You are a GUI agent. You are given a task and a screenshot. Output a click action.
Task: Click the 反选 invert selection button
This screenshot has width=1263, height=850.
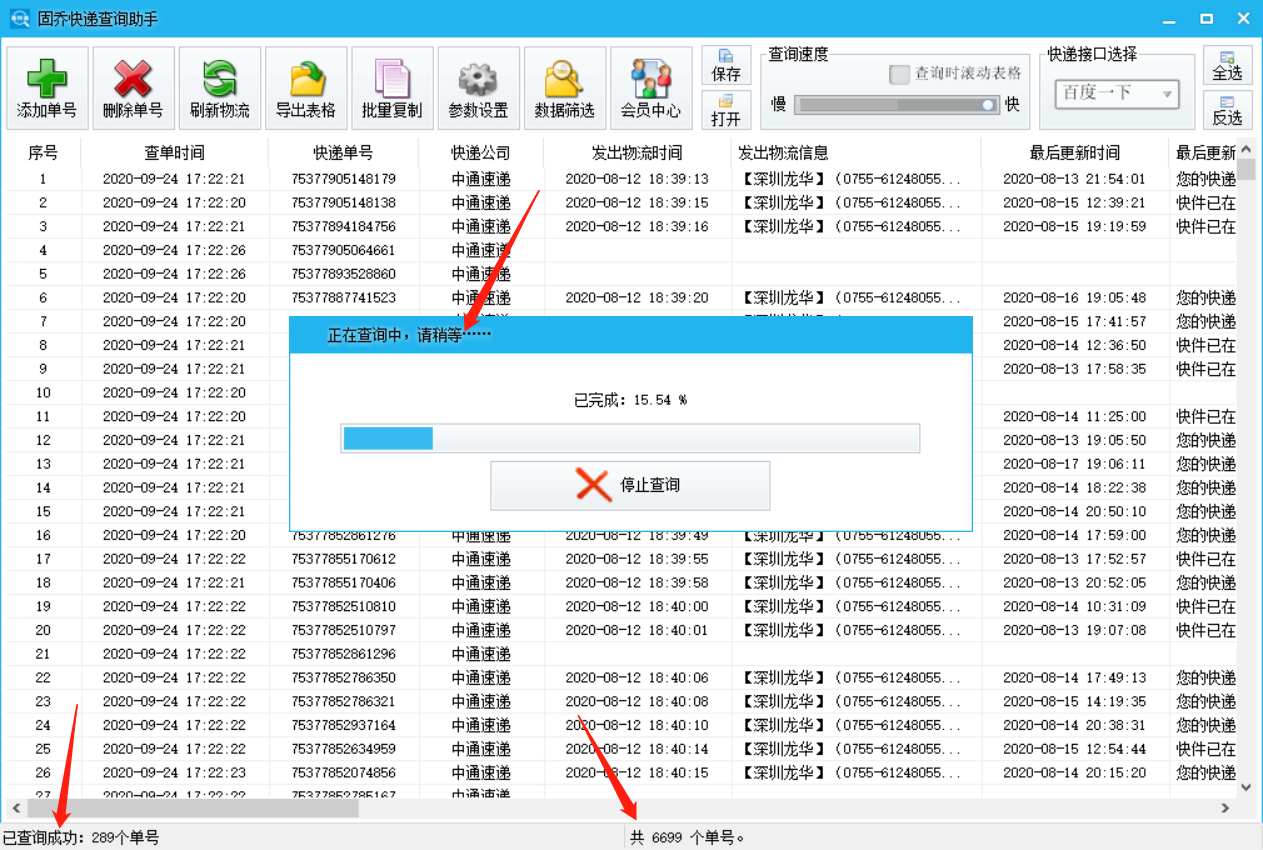(x=1227, y=110)
